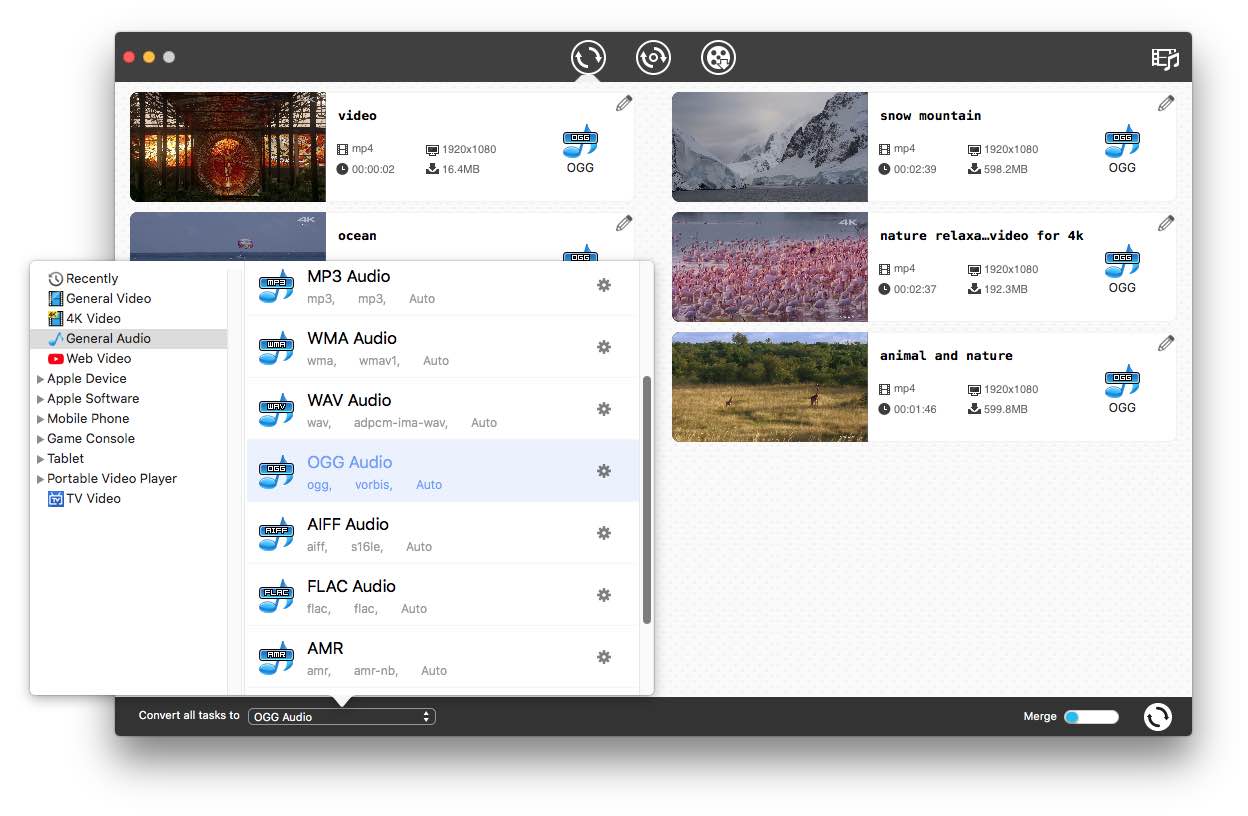Open the media toolbox film reel icon

[x=718, y=58]
